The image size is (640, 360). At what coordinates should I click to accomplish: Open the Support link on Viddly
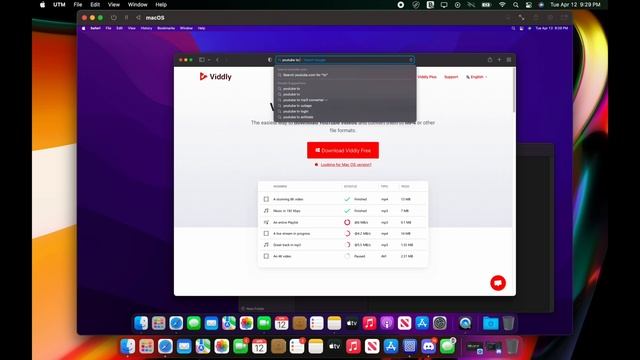[x=451, y=77]
